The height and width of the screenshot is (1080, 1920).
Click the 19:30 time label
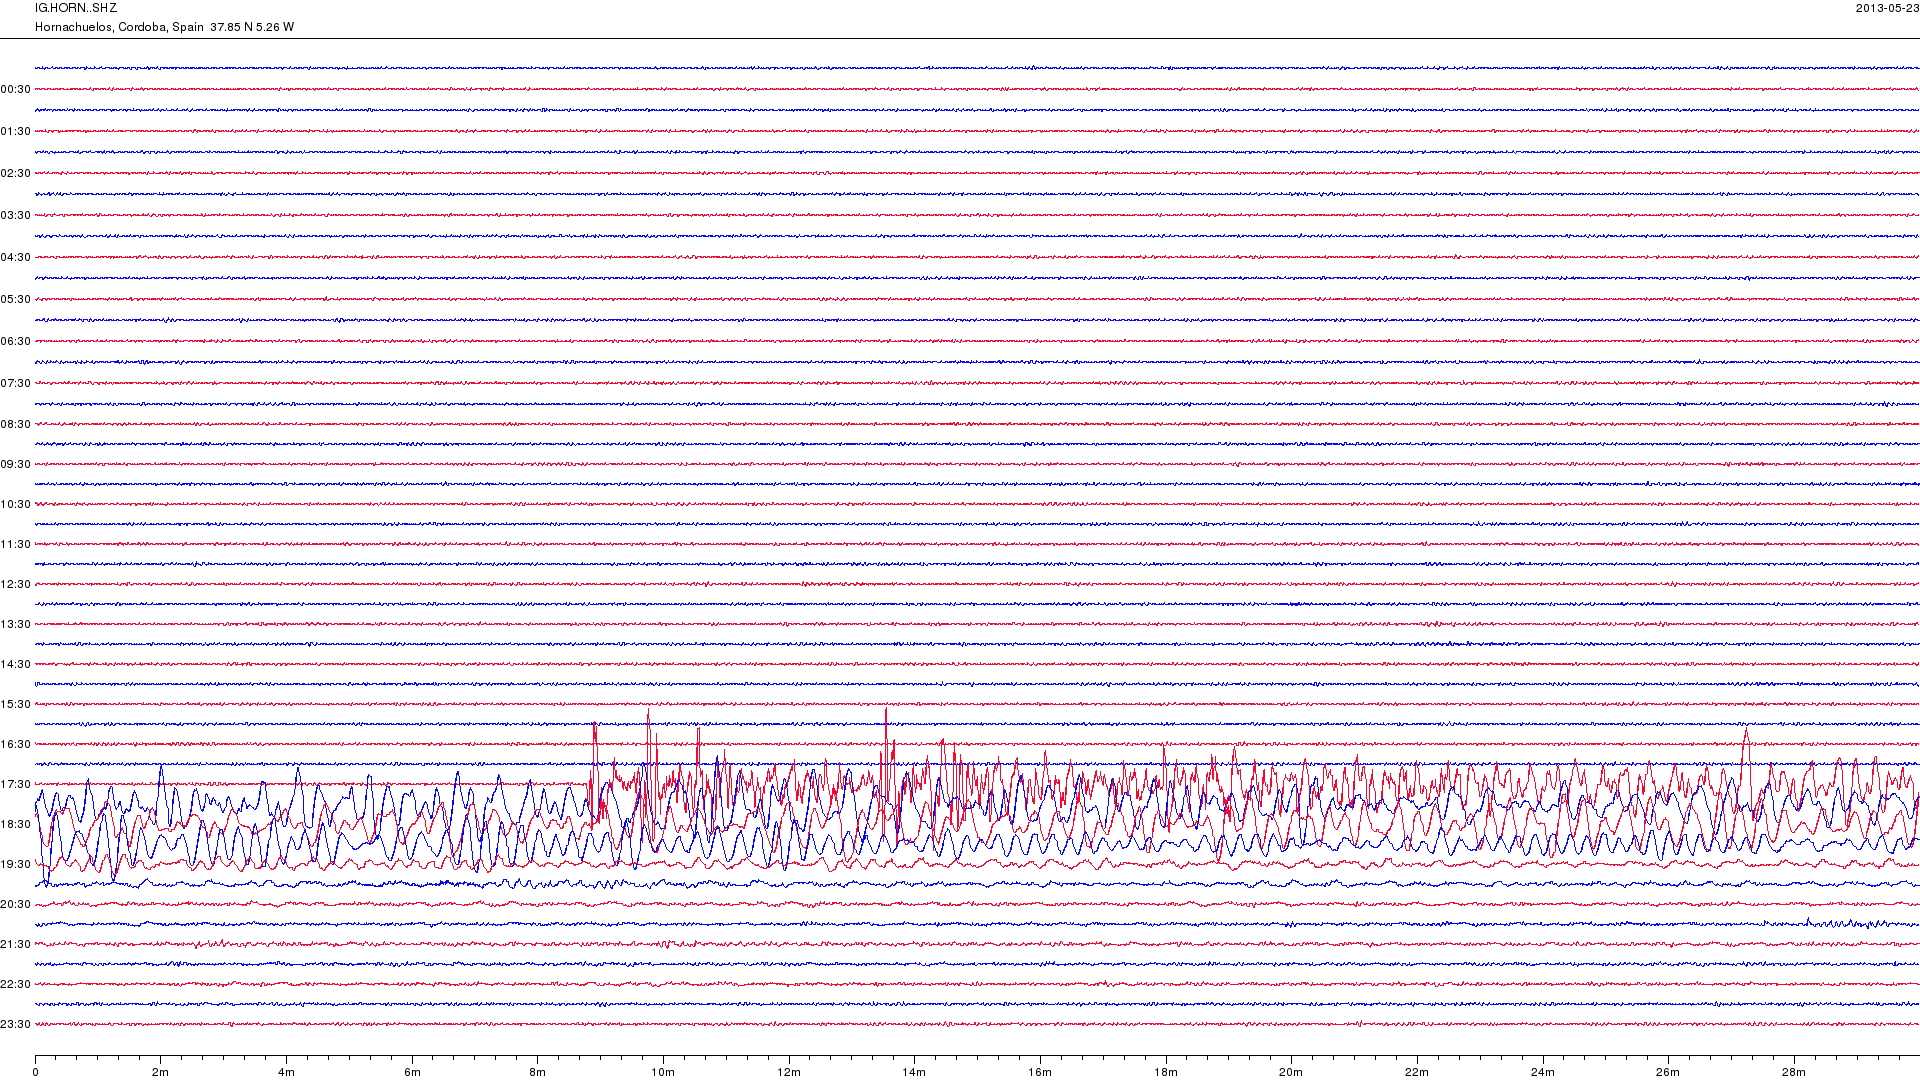coord(16,864)
